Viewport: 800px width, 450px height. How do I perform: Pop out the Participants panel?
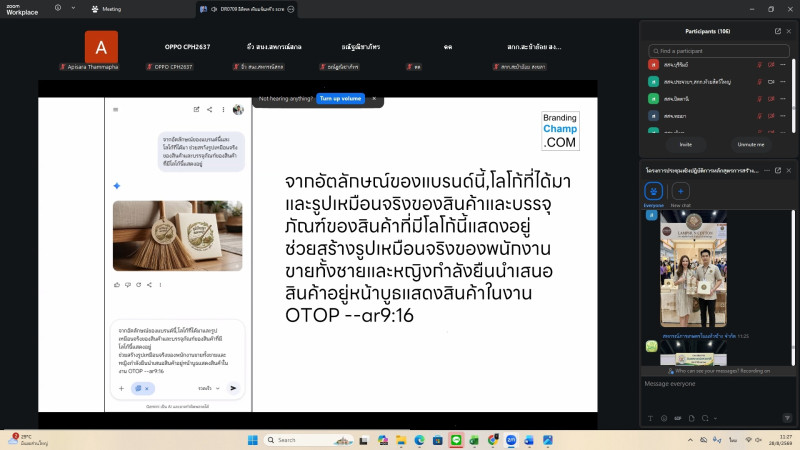778,31
